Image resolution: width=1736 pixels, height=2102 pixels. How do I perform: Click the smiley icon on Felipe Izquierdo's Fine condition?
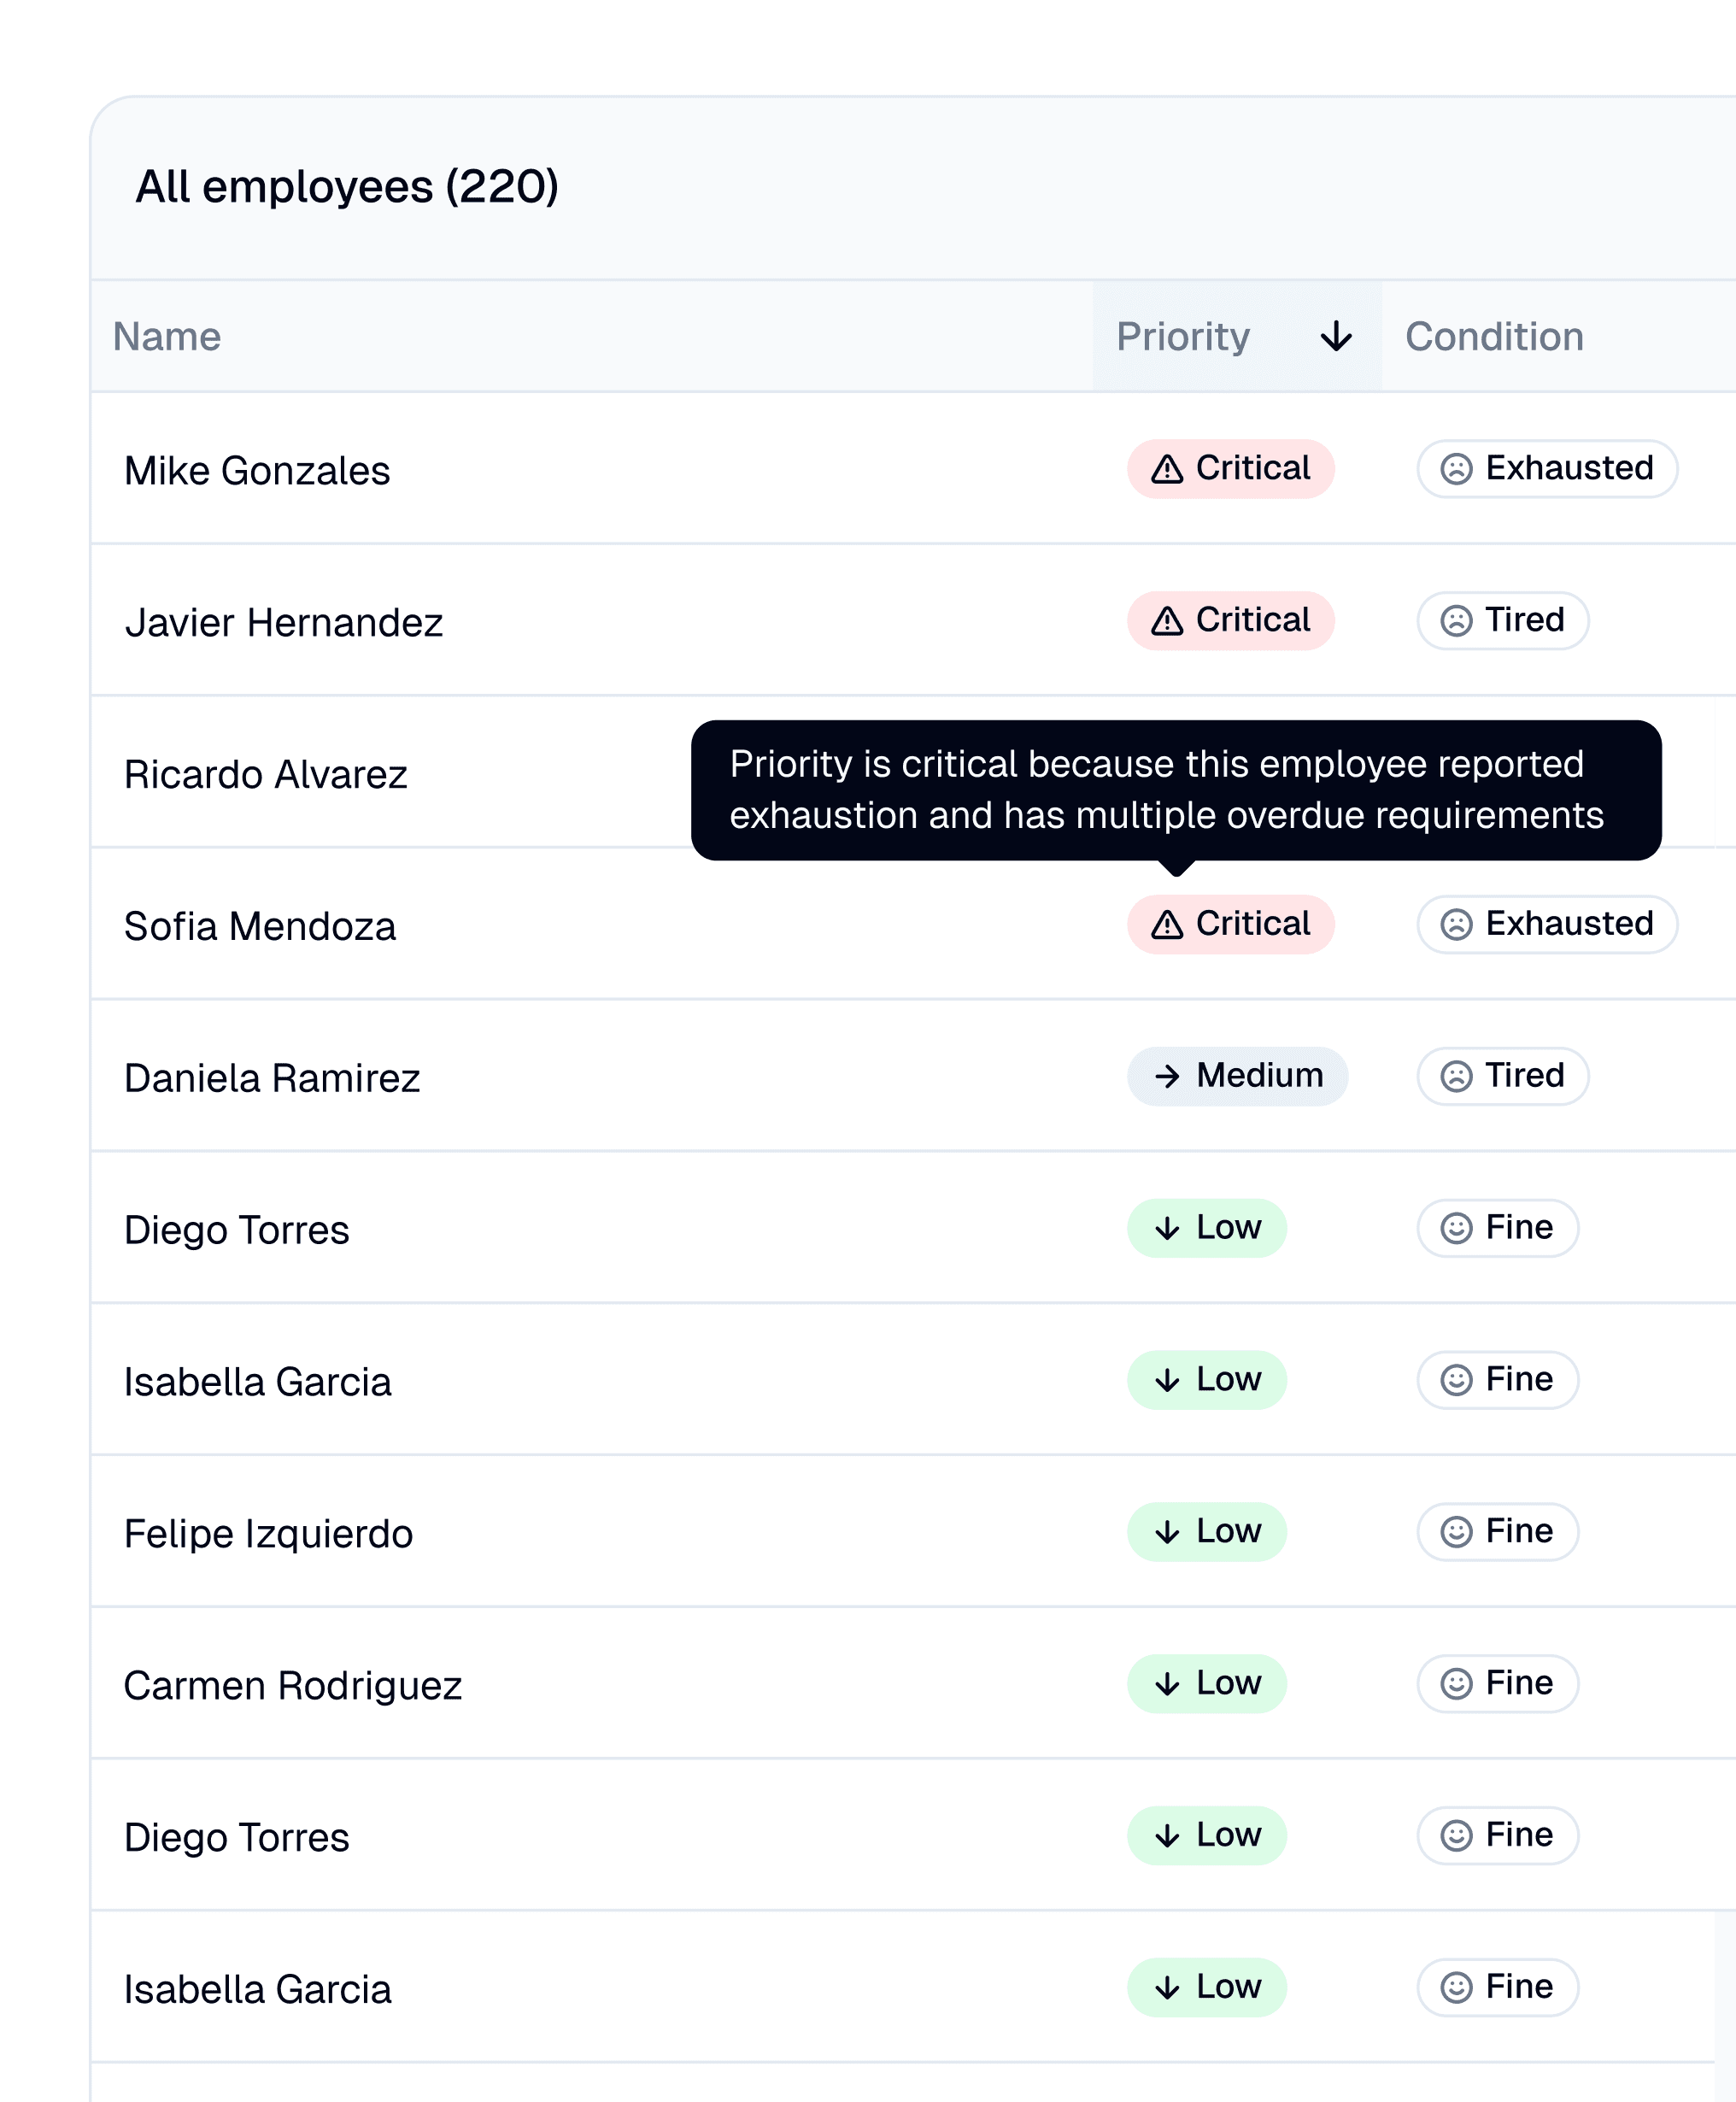pos(1457,1532)
